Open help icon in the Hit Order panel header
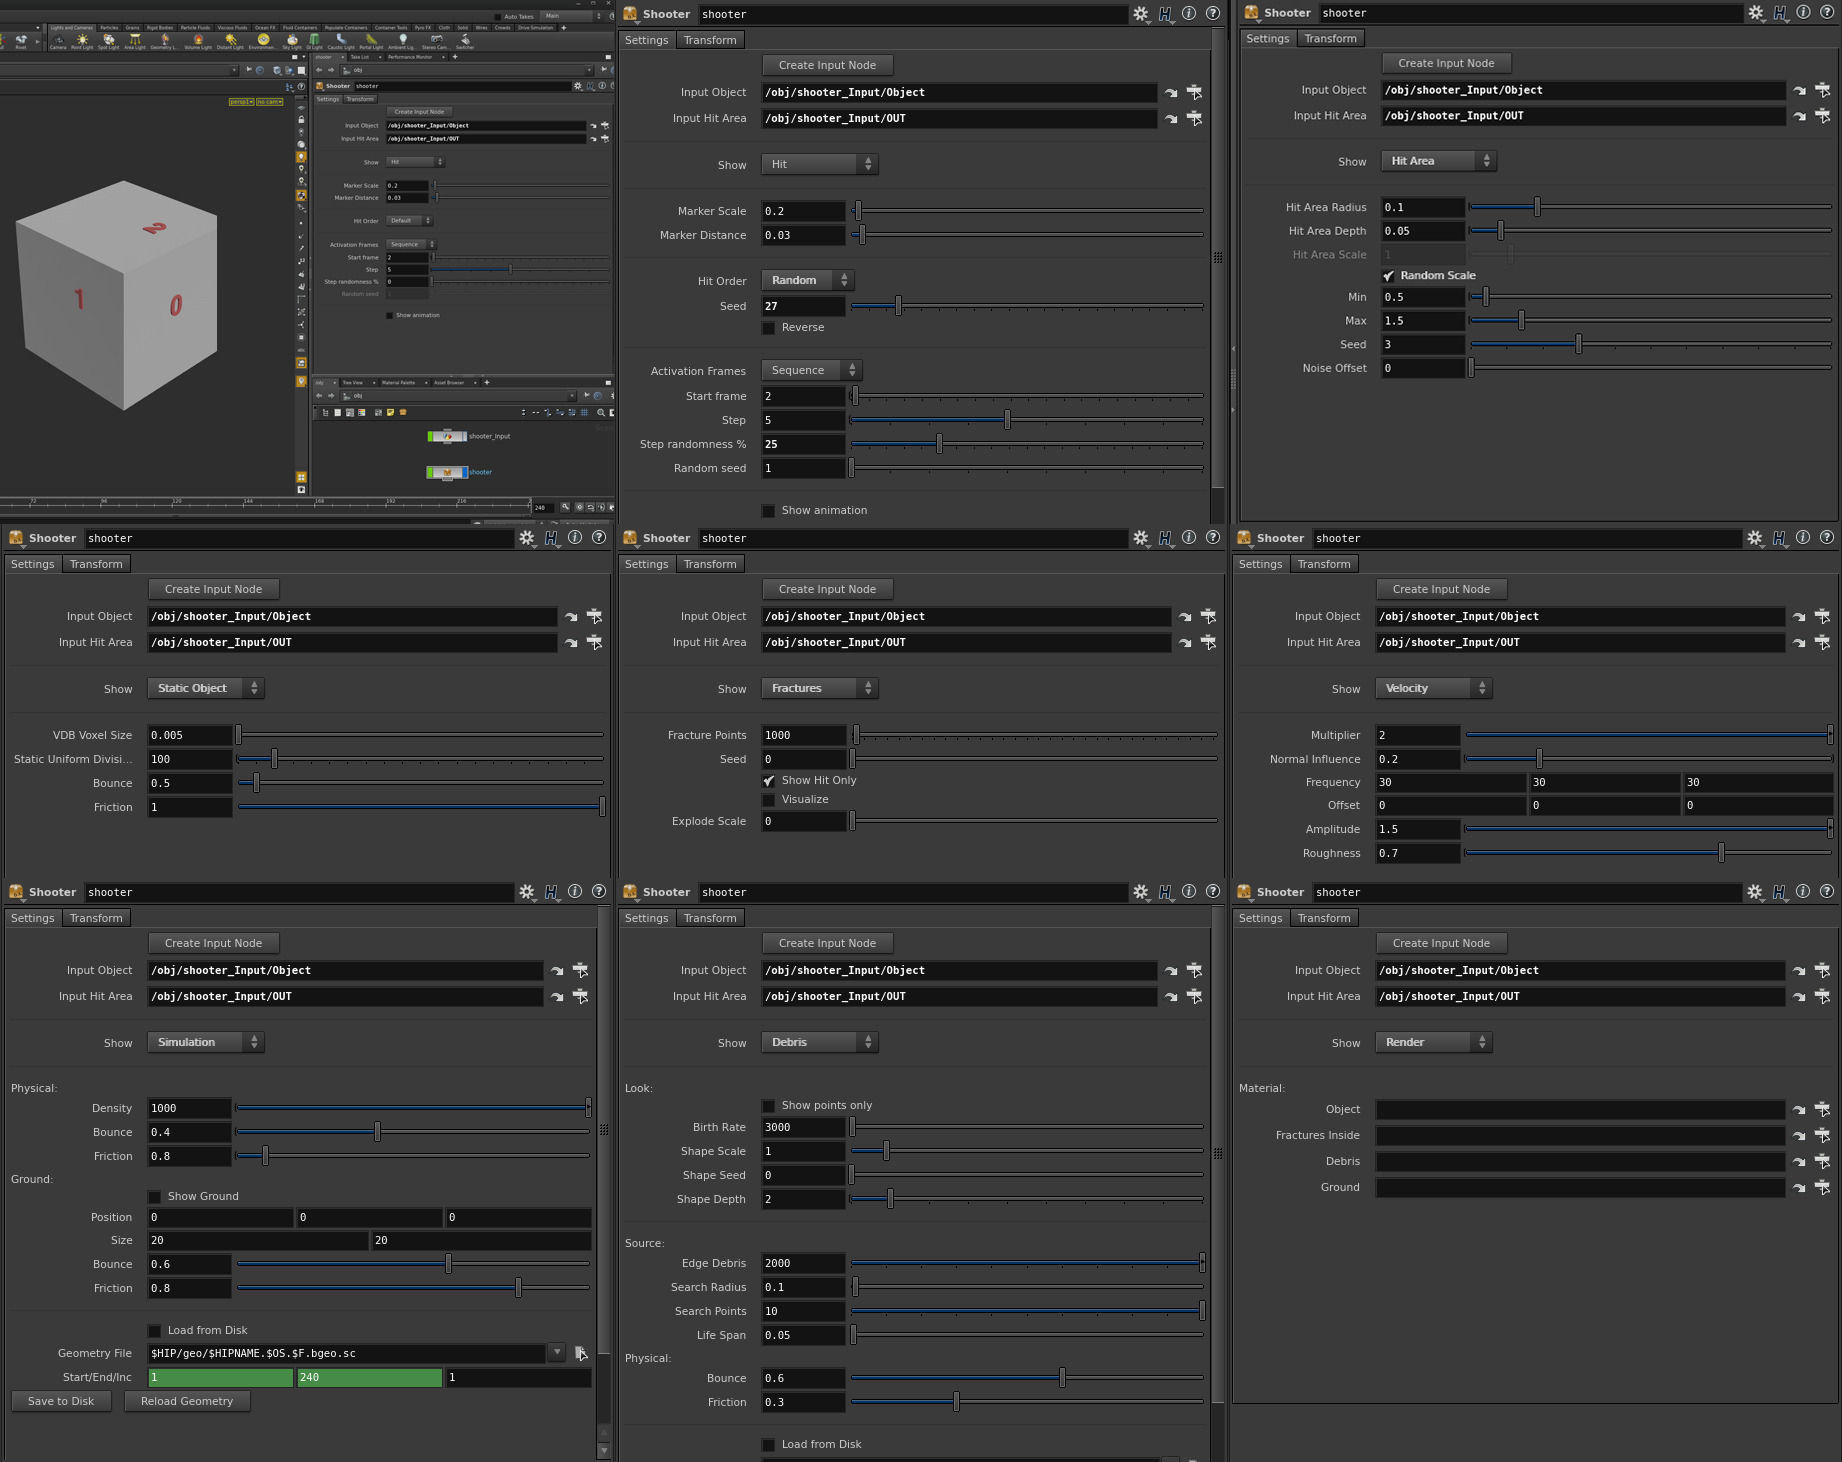Viewport: 1842px width, 1462px height. click(x=1212, y=13)
